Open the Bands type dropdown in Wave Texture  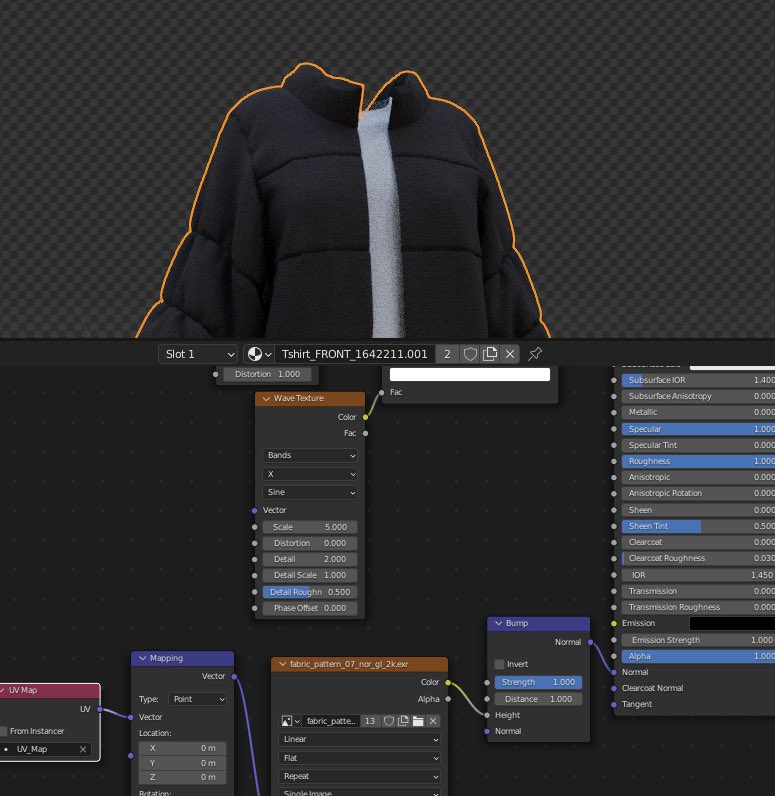(310, 455)
